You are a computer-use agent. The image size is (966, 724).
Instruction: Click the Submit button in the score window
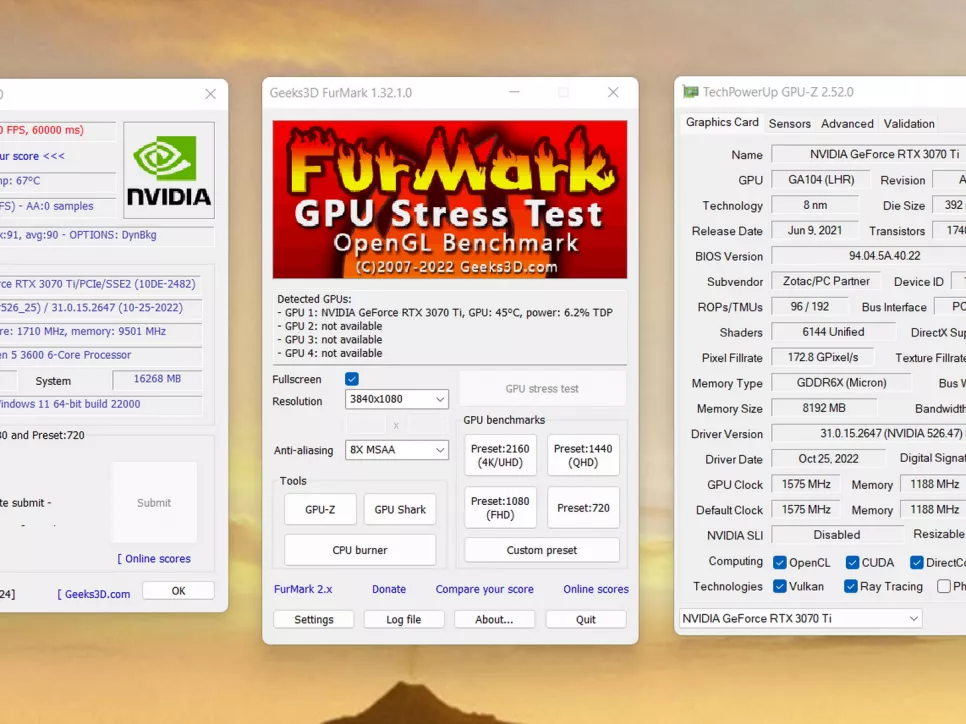click(154, 503)
